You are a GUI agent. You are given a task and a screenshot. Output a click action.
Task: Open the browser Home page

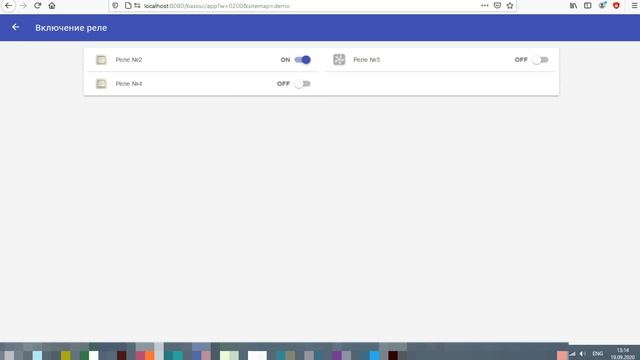(x=52, y=6)
